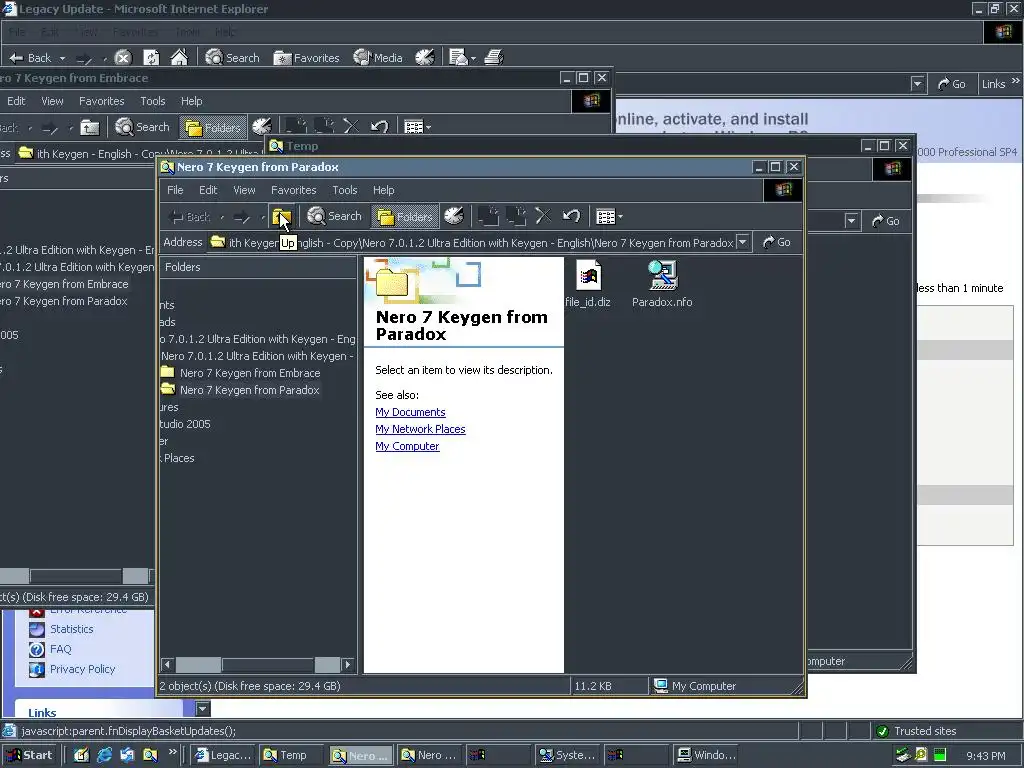Open IE Back history dropdown arrow
Viewport: 1024px width, 768px height.
coord(62,58)
